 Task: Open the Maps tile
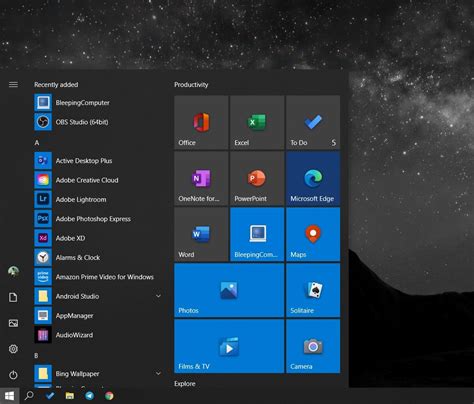coord(313,234)
